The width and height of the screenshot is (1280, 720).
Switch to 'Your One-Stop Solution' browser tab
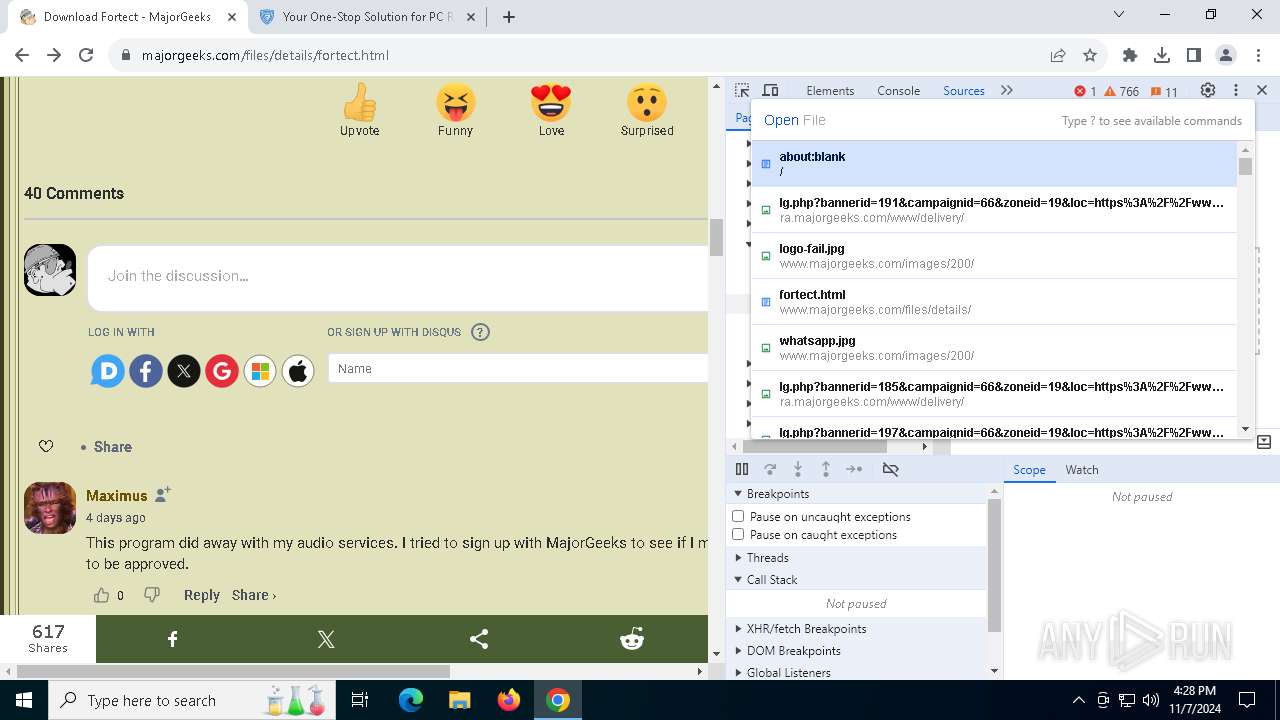[x=366, y=17]
